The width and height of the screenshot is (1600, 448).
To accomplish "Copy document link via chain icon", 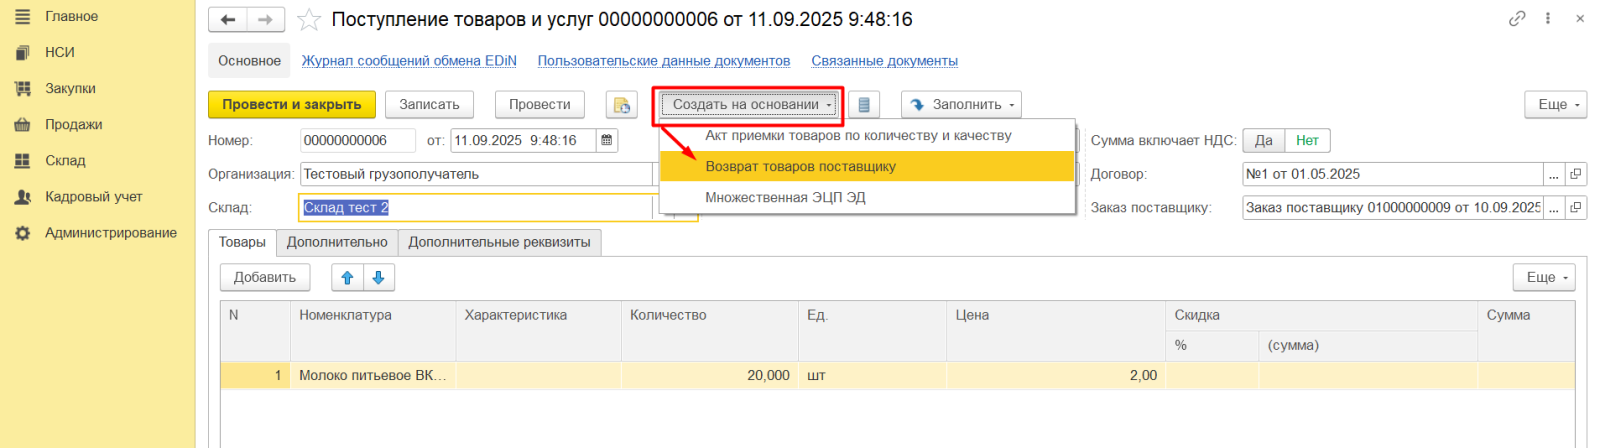I will pos(1517,19).
